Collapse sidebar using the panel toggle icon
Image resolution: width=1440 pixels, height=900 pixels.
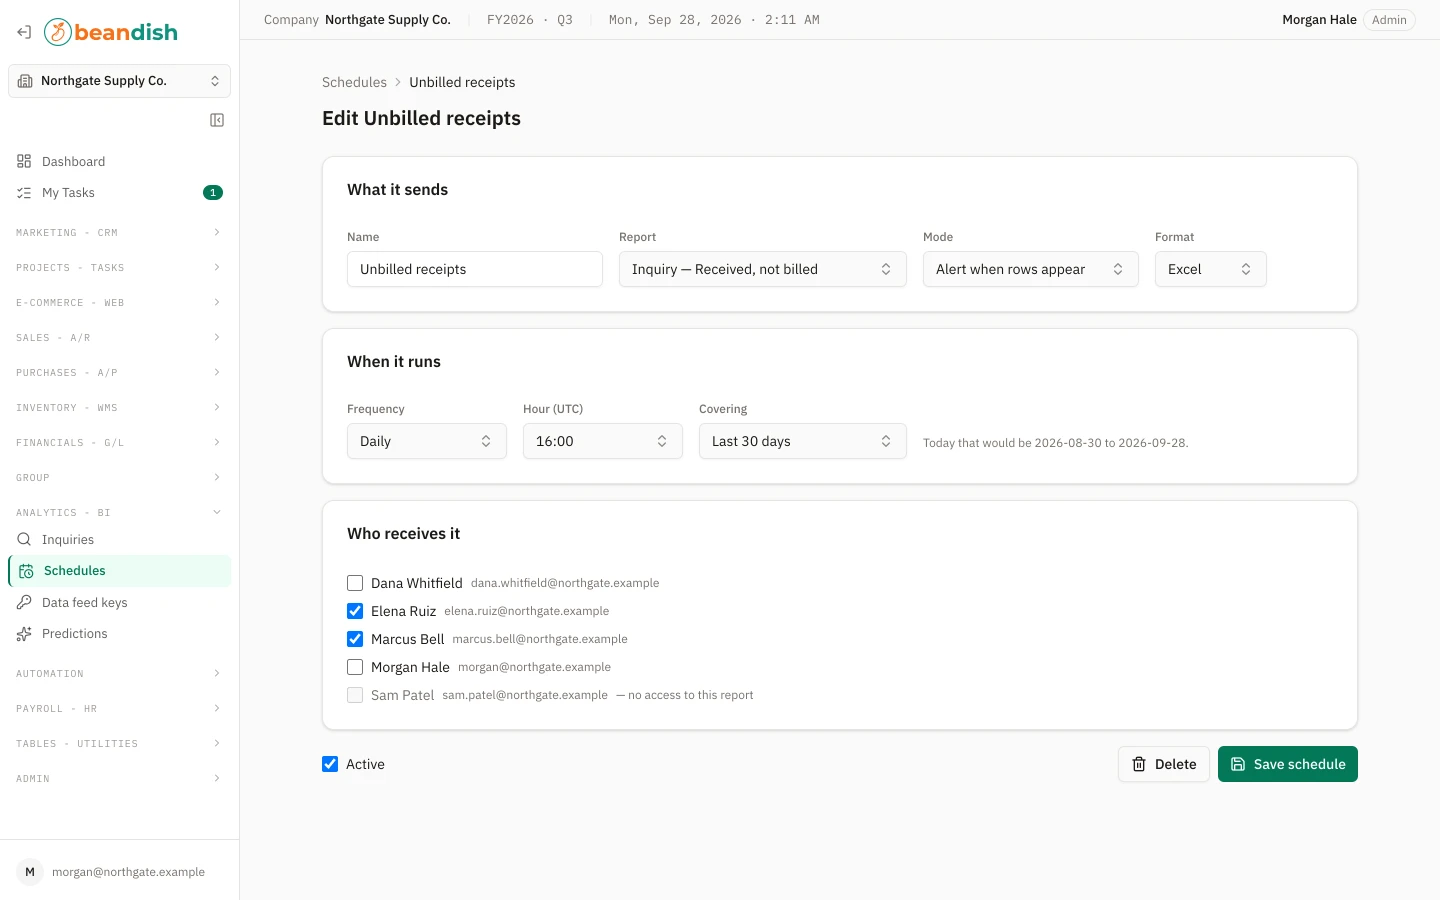217,120
